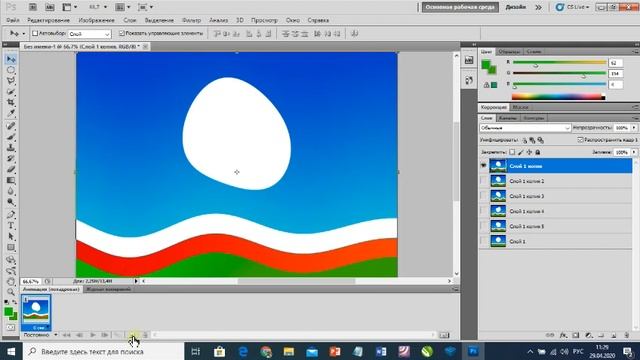640x360 pixels.
Task: Select the Eraser tool
Action: [x=11, y=169]
